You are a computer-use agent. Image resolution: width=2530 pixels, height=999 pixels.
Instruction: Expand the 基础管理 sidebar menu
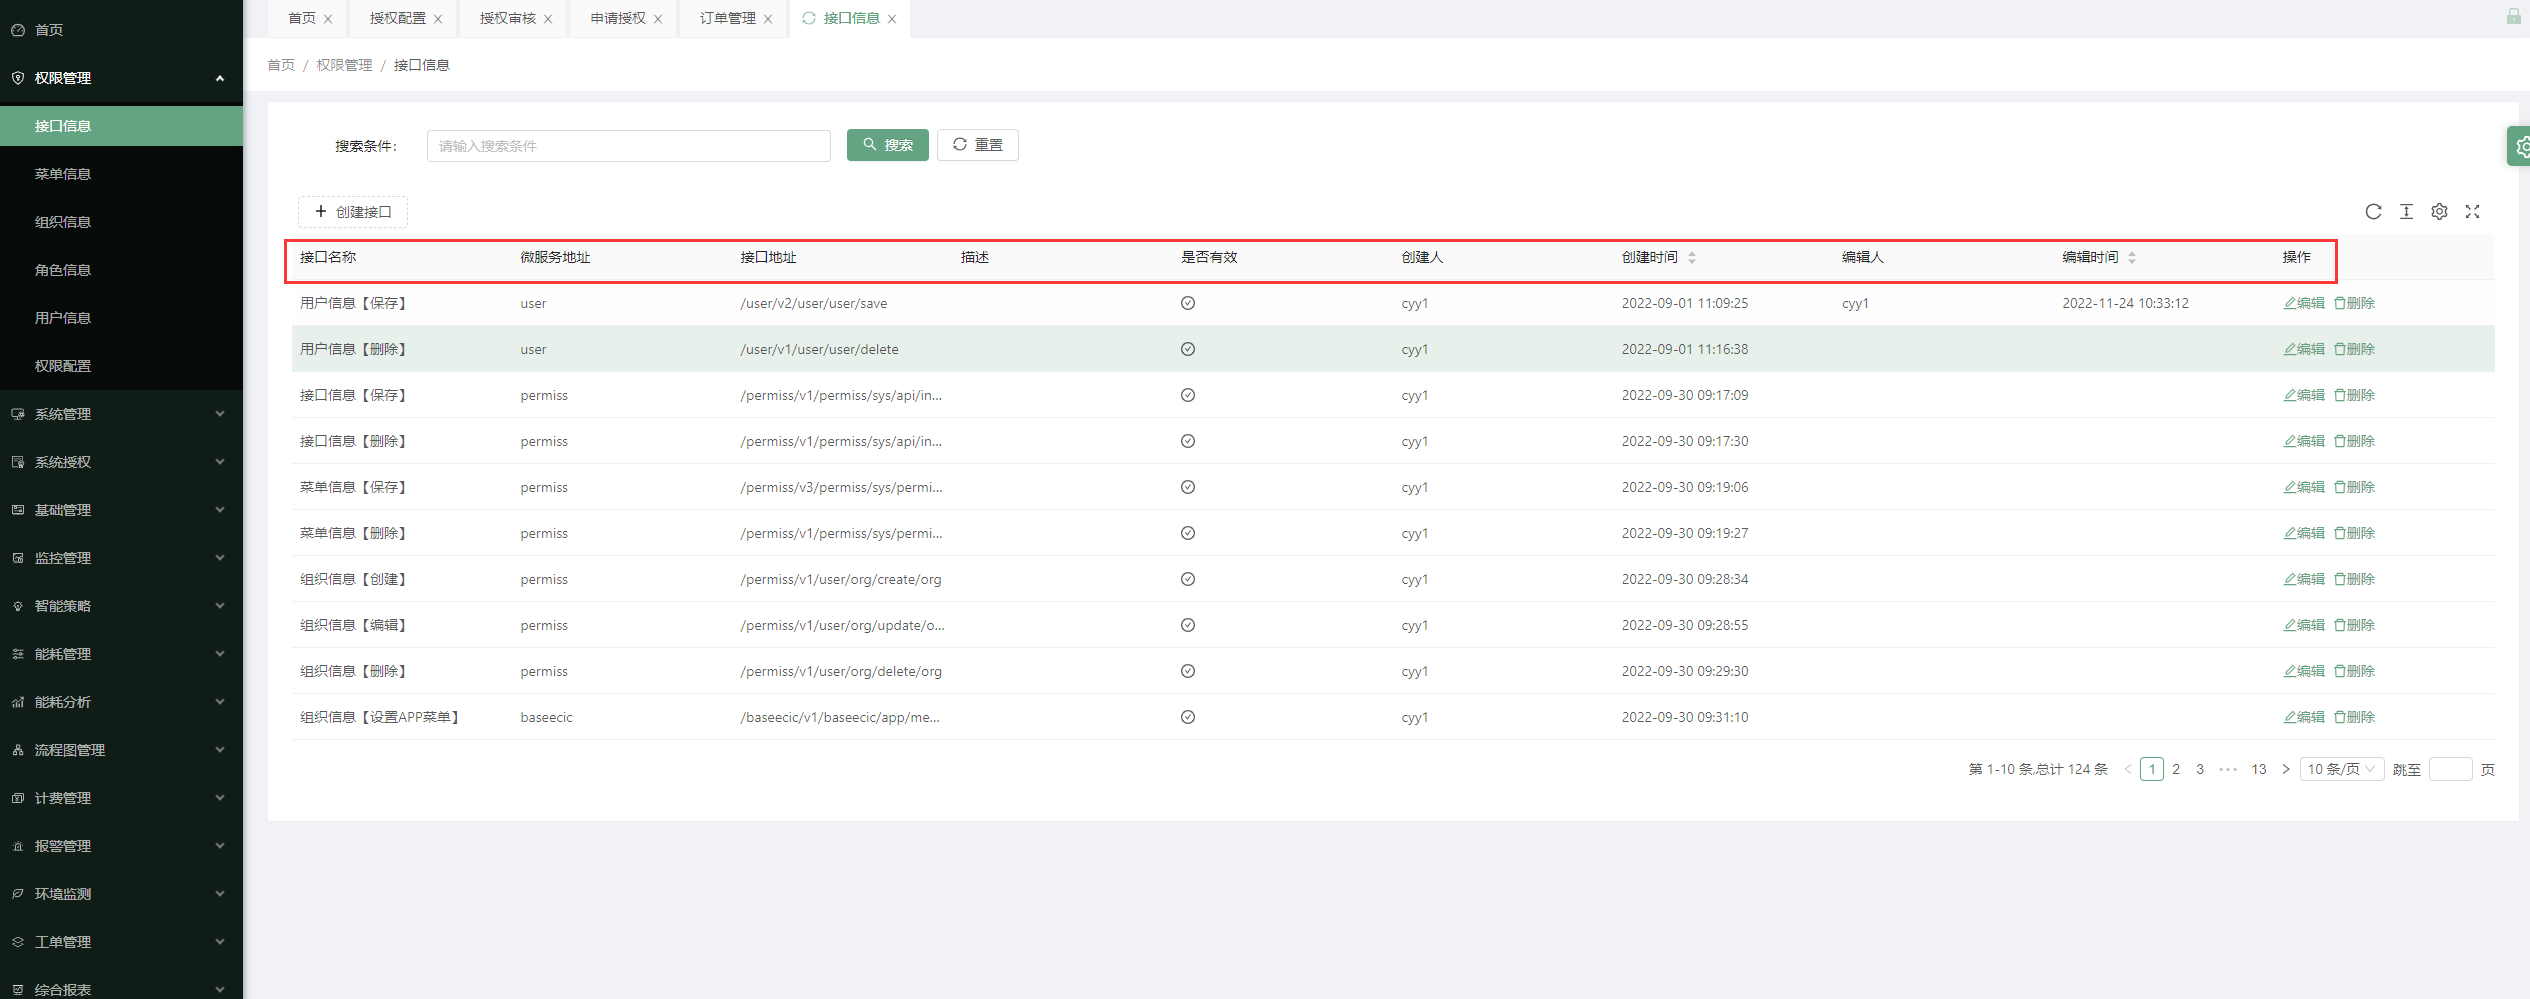pos(121,510)
